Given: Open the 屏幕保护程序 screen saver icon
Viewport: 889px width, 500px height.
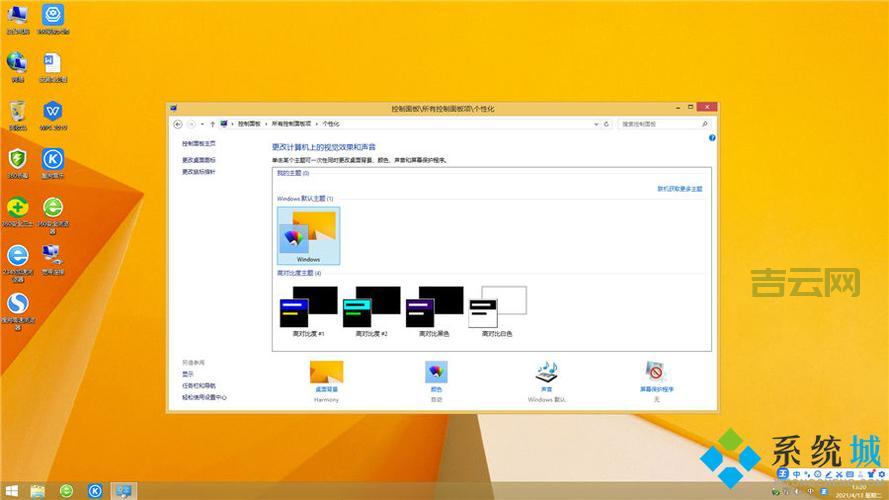Looking at the screenshot, I should tap(656, 374).
